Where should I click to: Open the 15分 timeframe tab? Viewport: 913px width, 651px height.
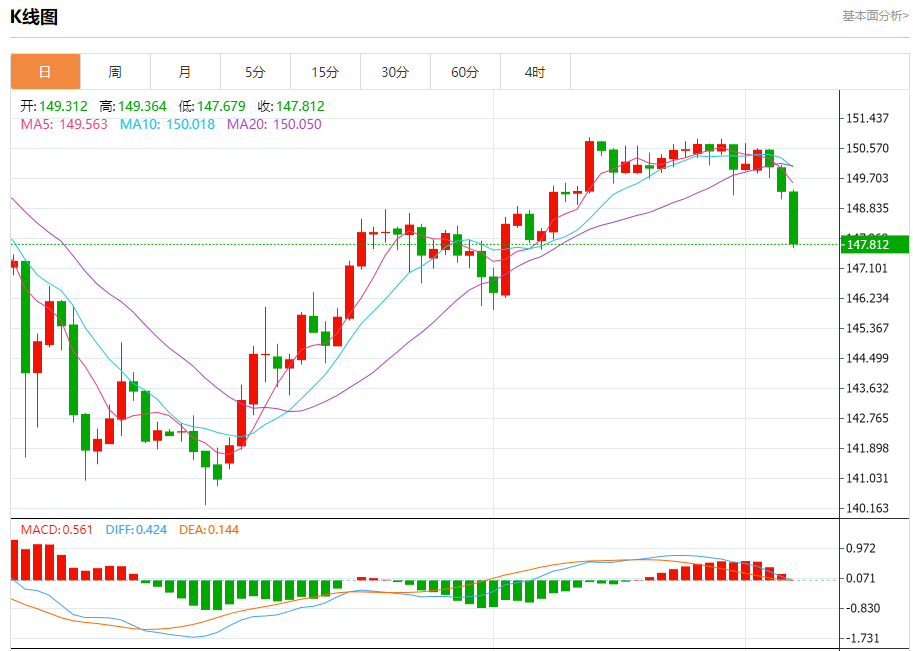[325, 72]
